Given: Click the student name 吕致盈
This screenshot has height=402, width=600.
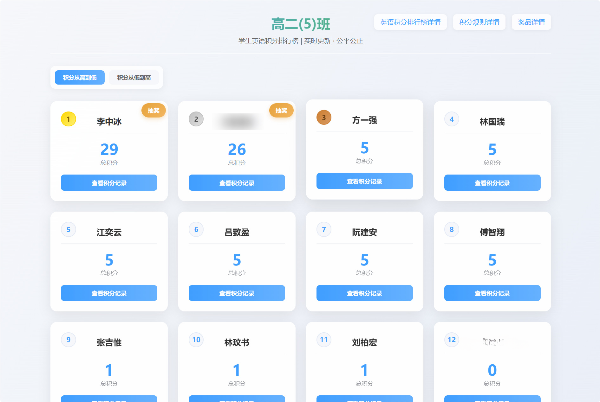Looking at the screenshot, I should (237, 232).
